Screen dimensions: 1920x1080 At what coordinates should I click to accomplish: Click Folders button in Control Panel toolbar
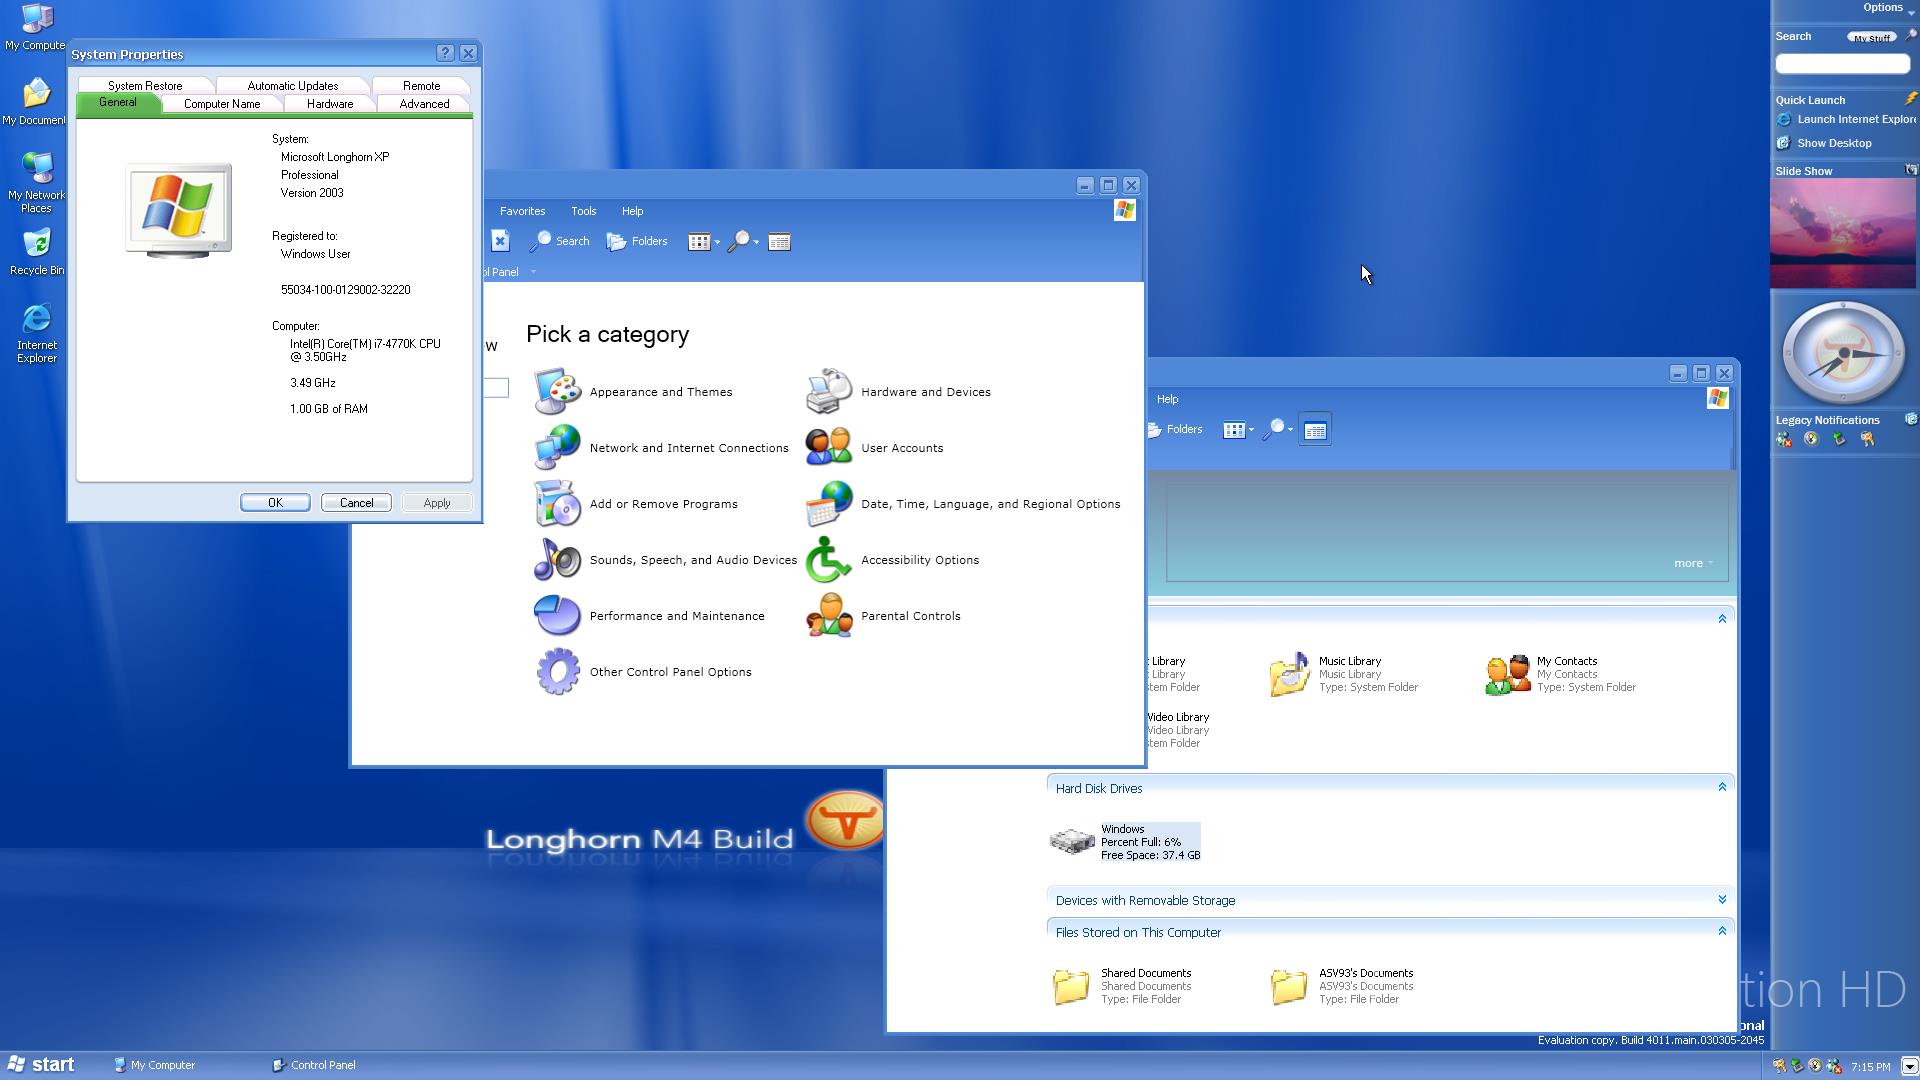(637, 241)
